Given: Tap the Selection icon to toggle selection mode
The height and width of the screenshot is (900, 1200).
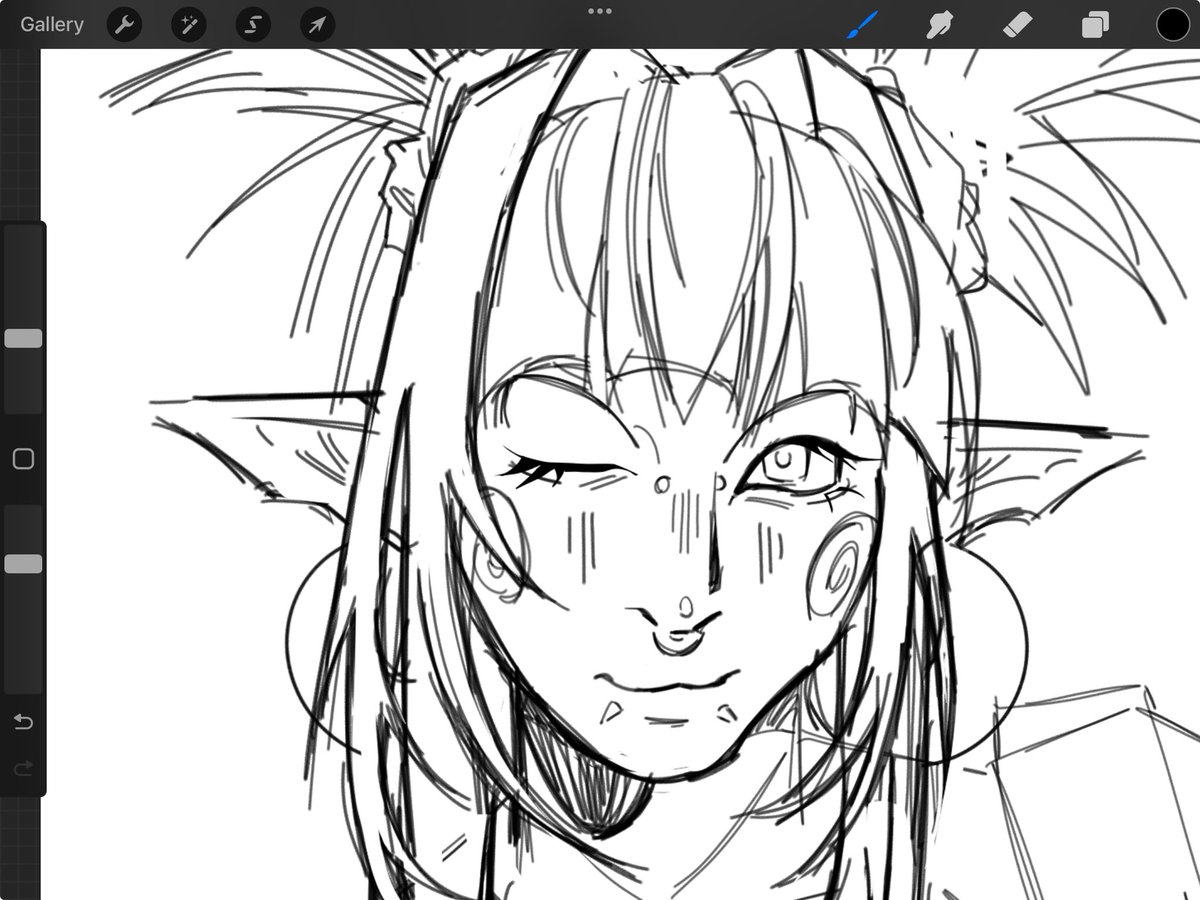Looking at the screenshot, I should 252,24.
